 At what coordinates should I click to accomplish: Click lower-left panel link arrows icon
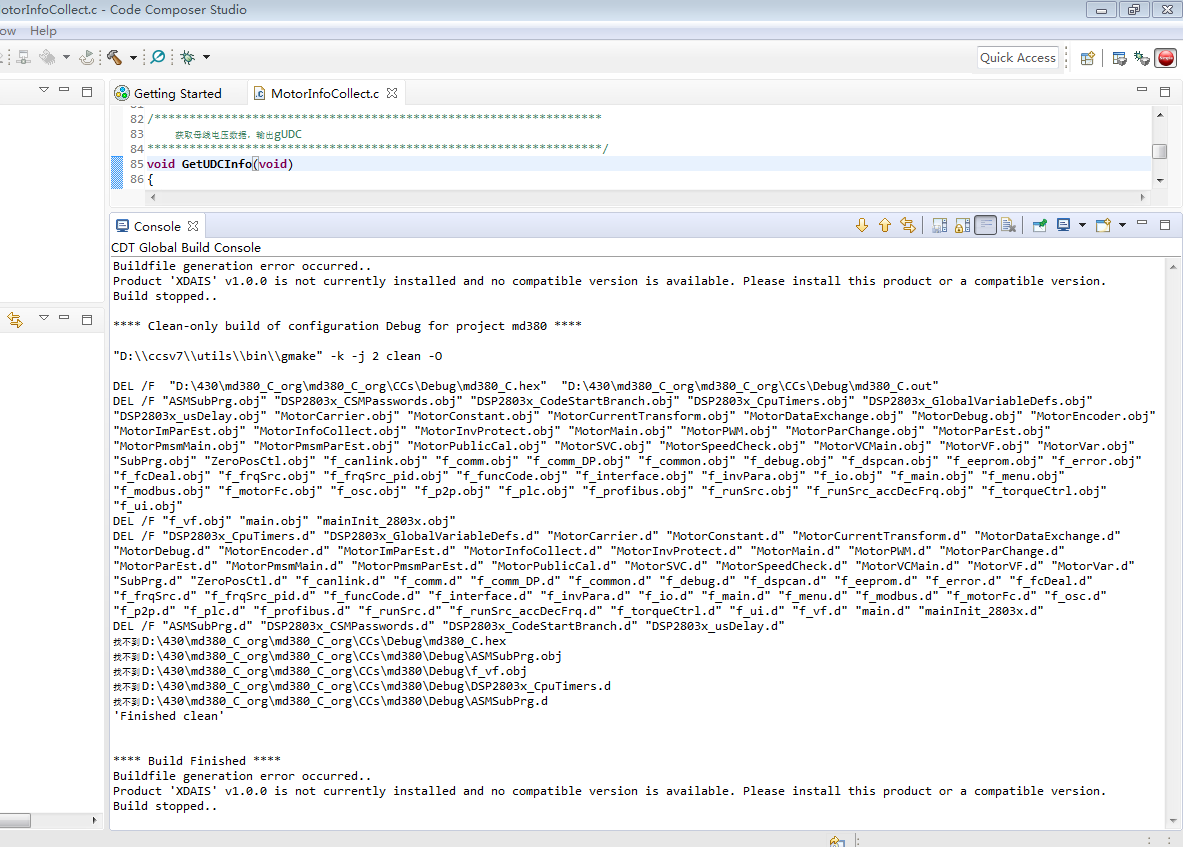point(15,320)
